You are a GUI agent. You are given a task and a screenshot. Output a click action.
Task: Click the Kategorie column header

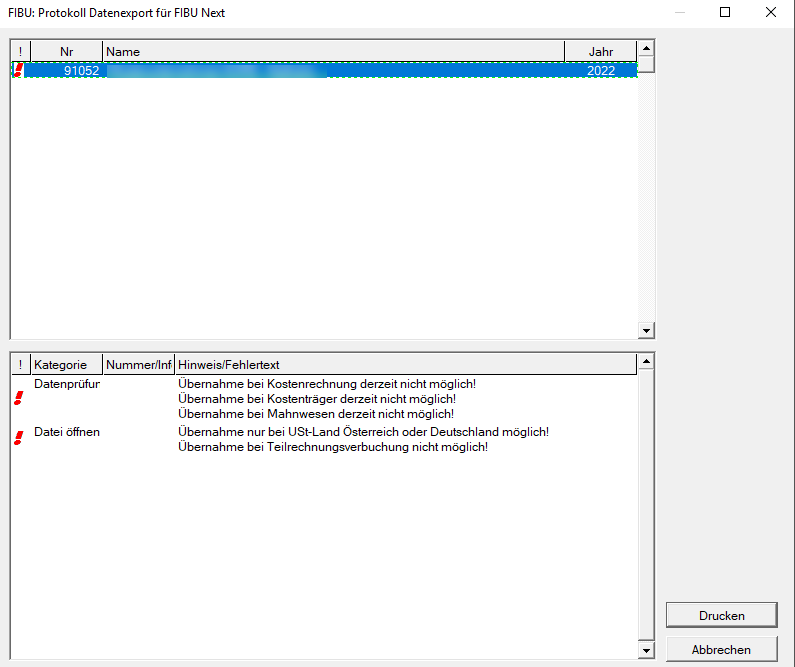pyautogui.click(x=67, y=365)
